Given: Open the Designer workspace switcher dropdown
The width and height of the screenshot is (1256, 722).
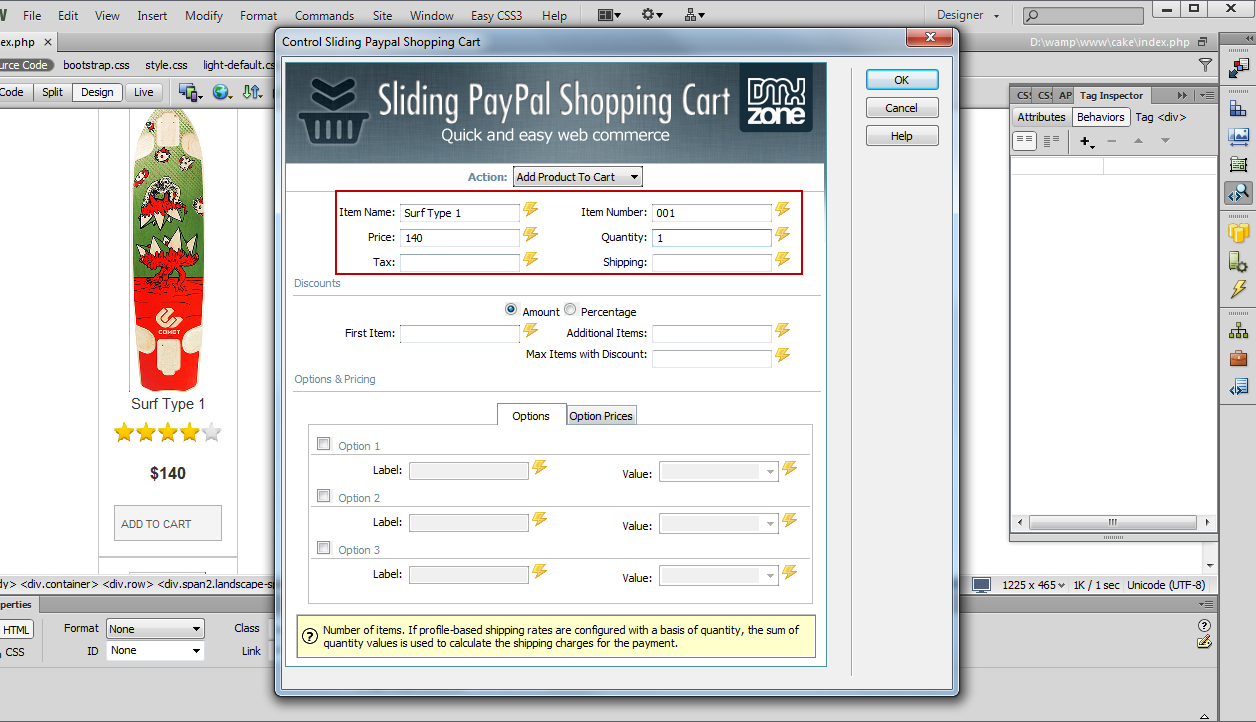Looking at the screenshot, I should point(967,15).
